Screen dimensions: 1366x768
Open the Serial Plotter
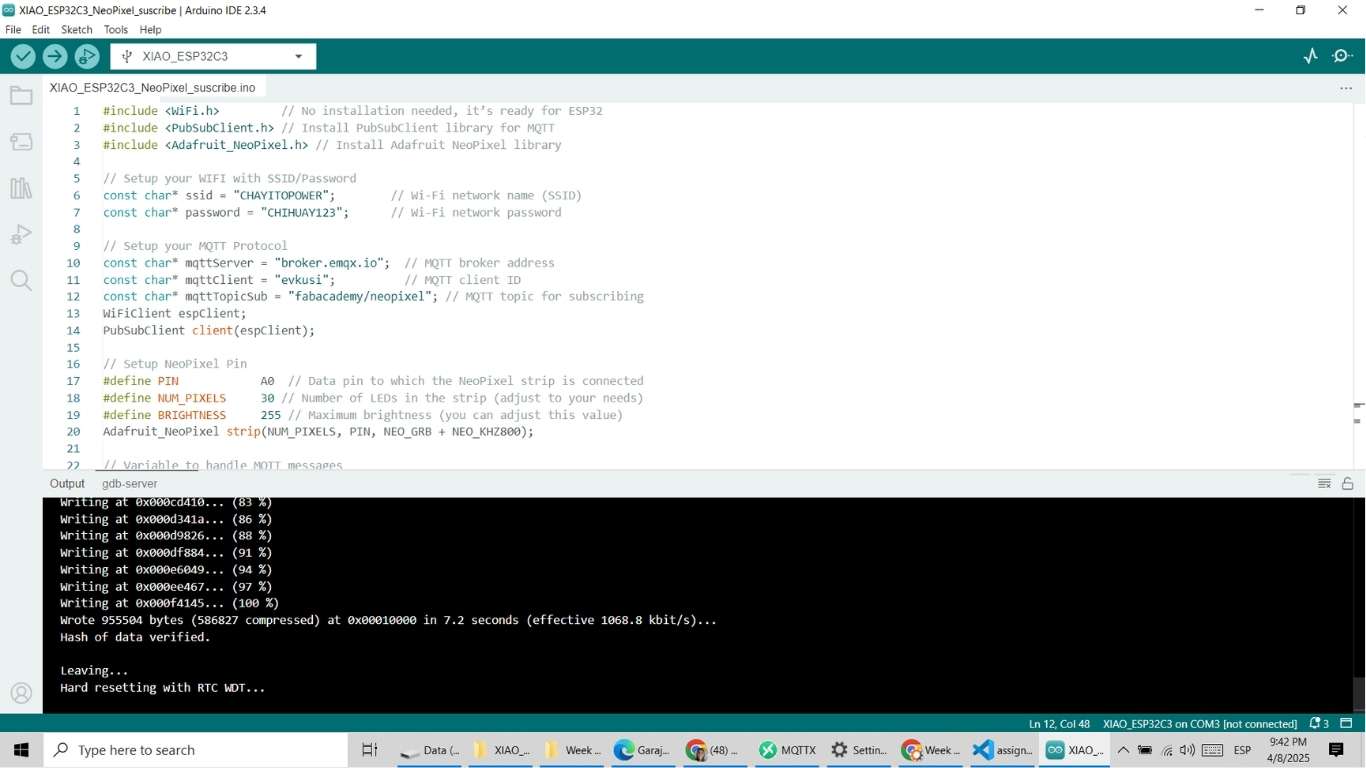(1311, 56)
